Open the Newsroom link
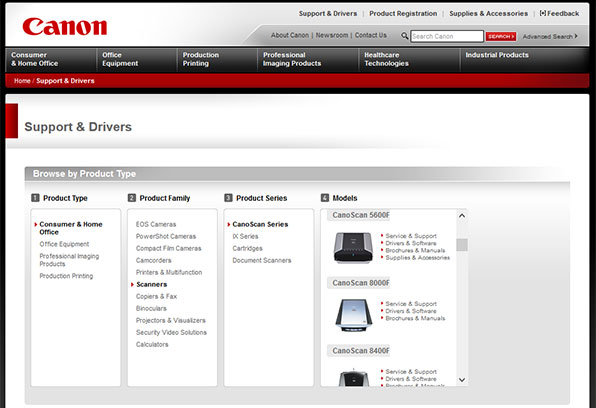The height and width of the screenshot is (408, 596). (x=332, y=35)
